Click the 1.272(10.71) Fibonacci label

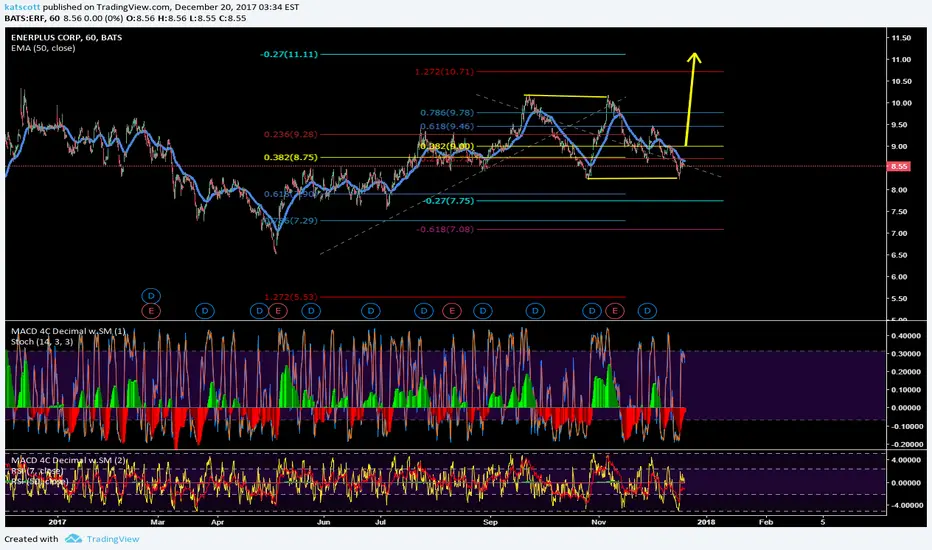tap(445, 71)
